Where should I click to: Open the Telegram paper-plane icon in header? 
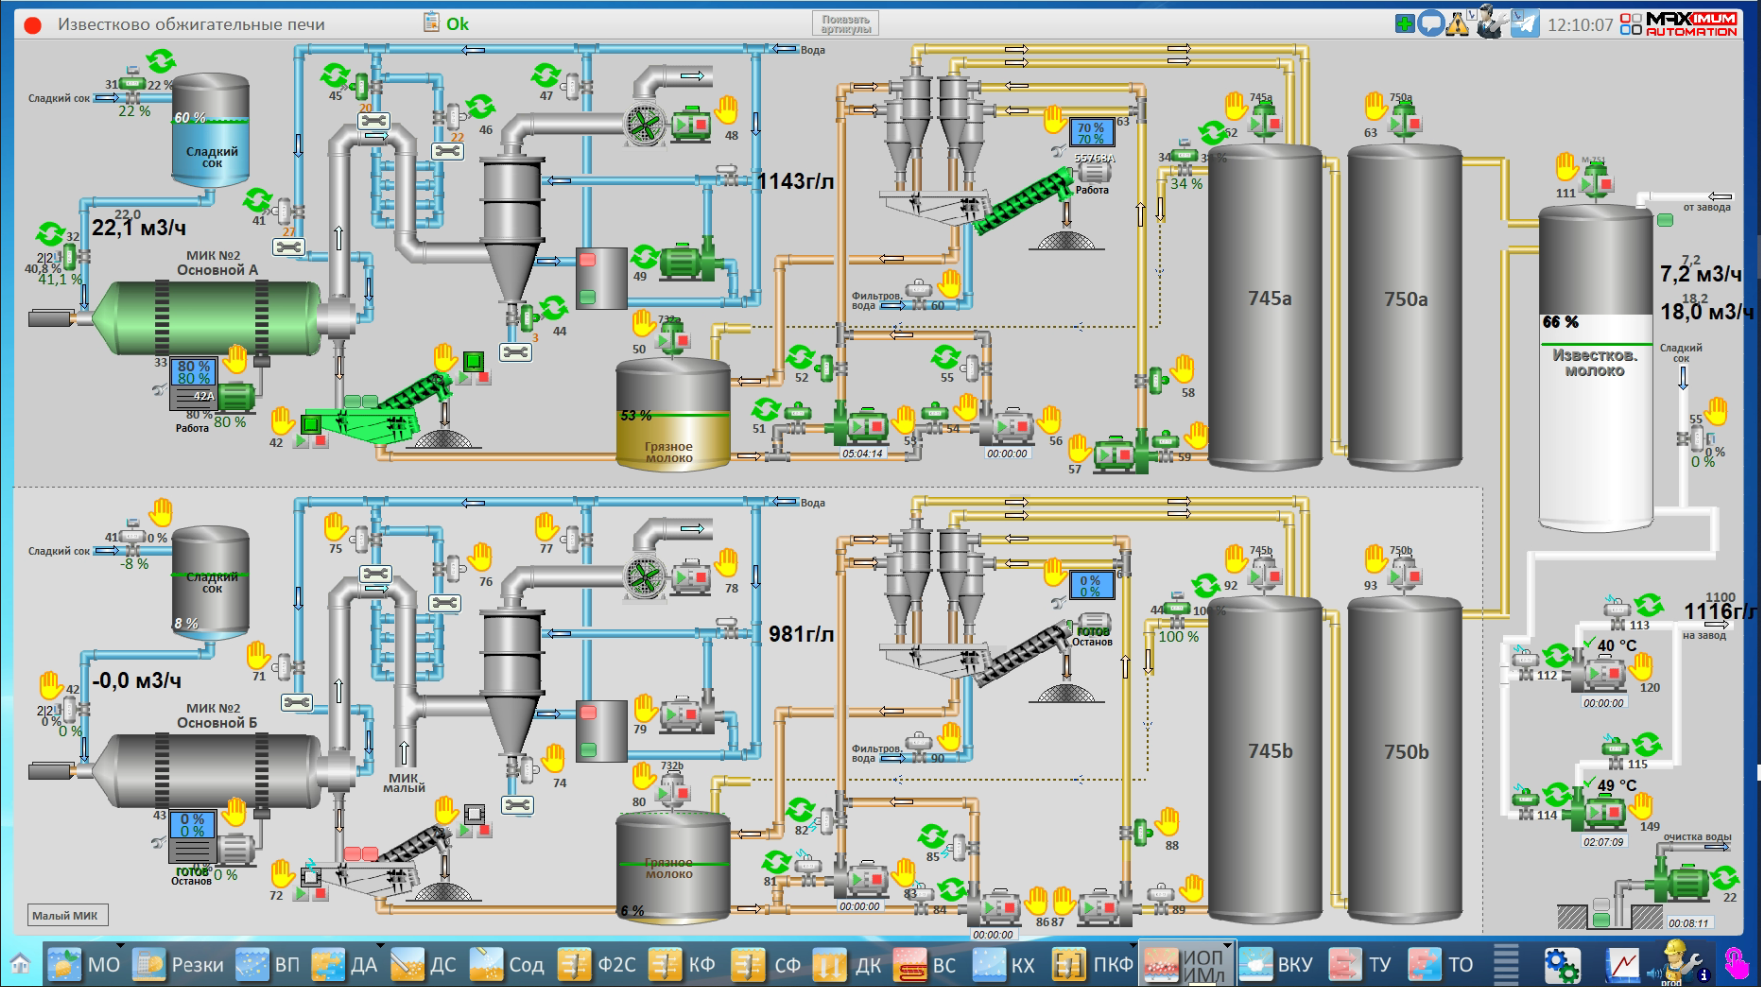(x=1524, y=23)
